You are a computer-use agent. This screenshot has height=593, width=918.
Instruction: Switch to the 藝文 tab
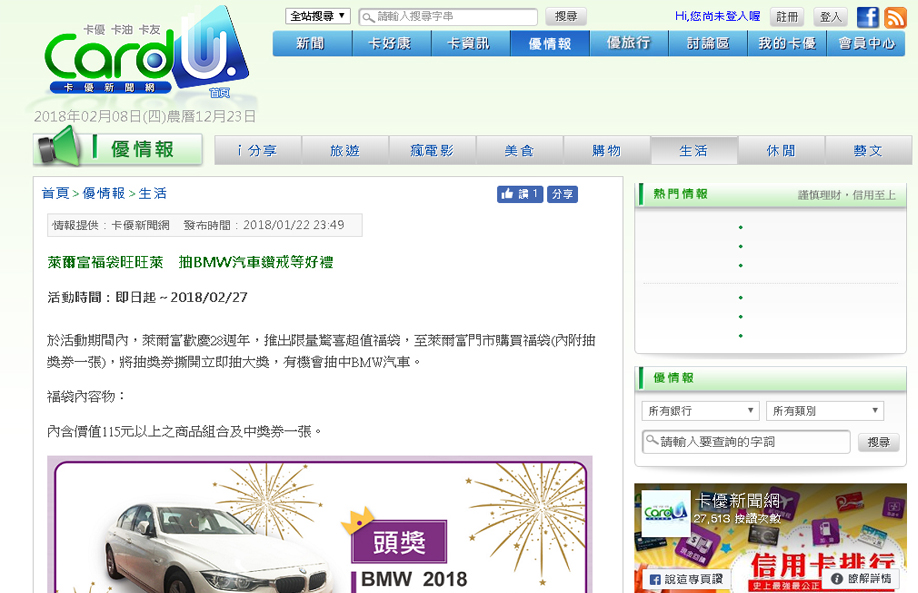click(868, 150)
